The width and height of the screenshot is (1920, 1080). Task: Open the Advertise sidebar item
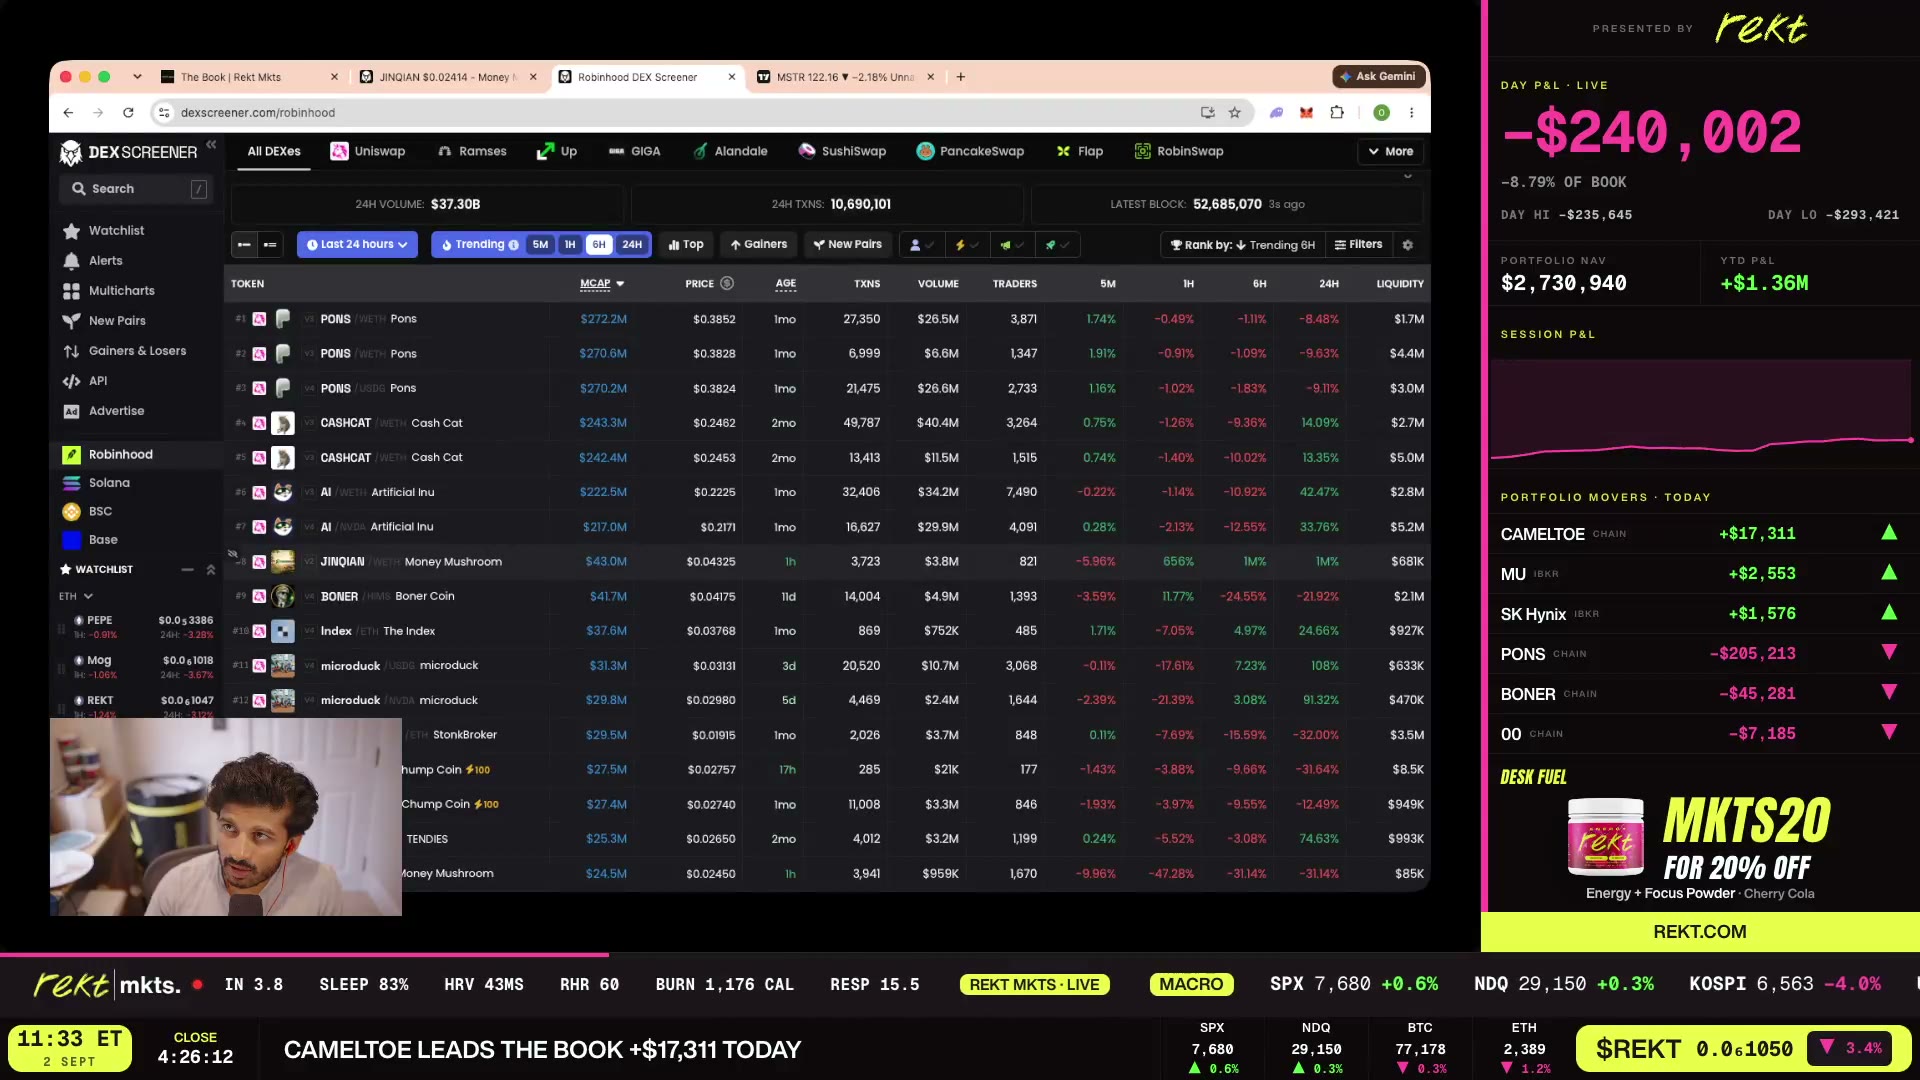point(104,411)
